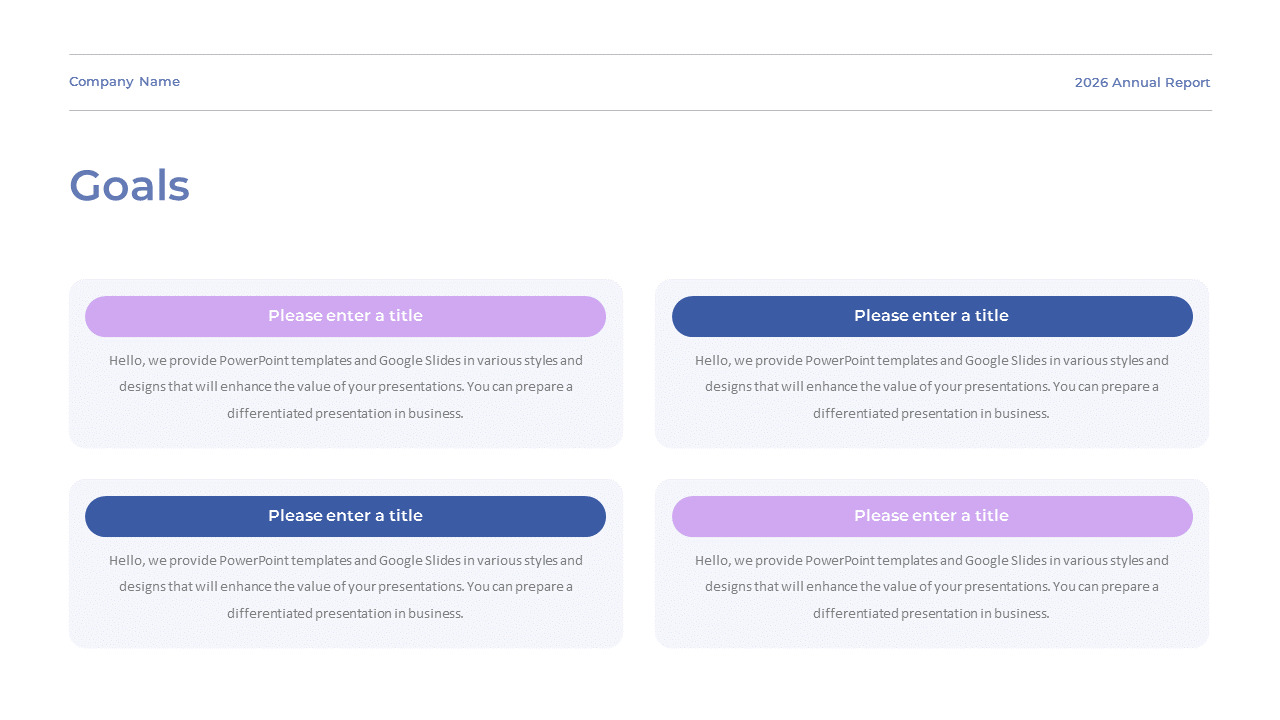The width and height of the screenshot is (1280, 720).
Task: Click the Company Name header text
Action: pos(124,82)
